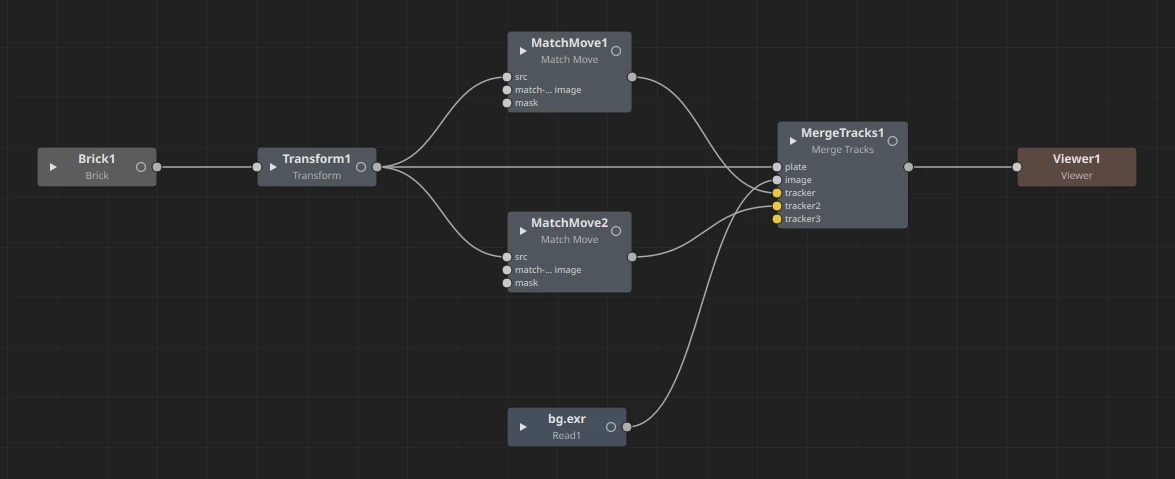Image resolution: width=1175 pixels, height=479 pixels.
Task: Click the MergeTracks1 plate input port
Action: coord(777,167)
